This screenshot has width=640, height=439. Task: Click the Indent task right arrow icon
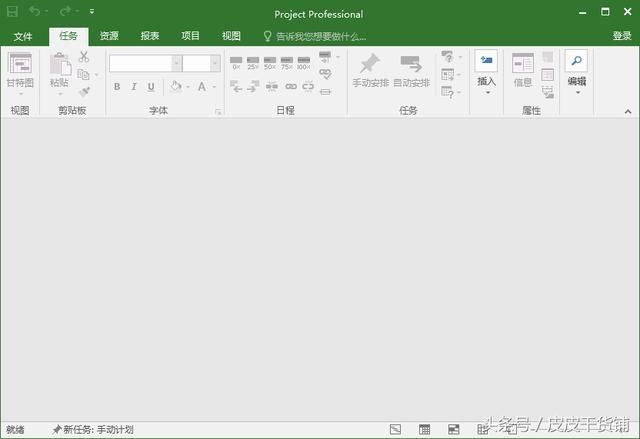[x=253, y=86]
